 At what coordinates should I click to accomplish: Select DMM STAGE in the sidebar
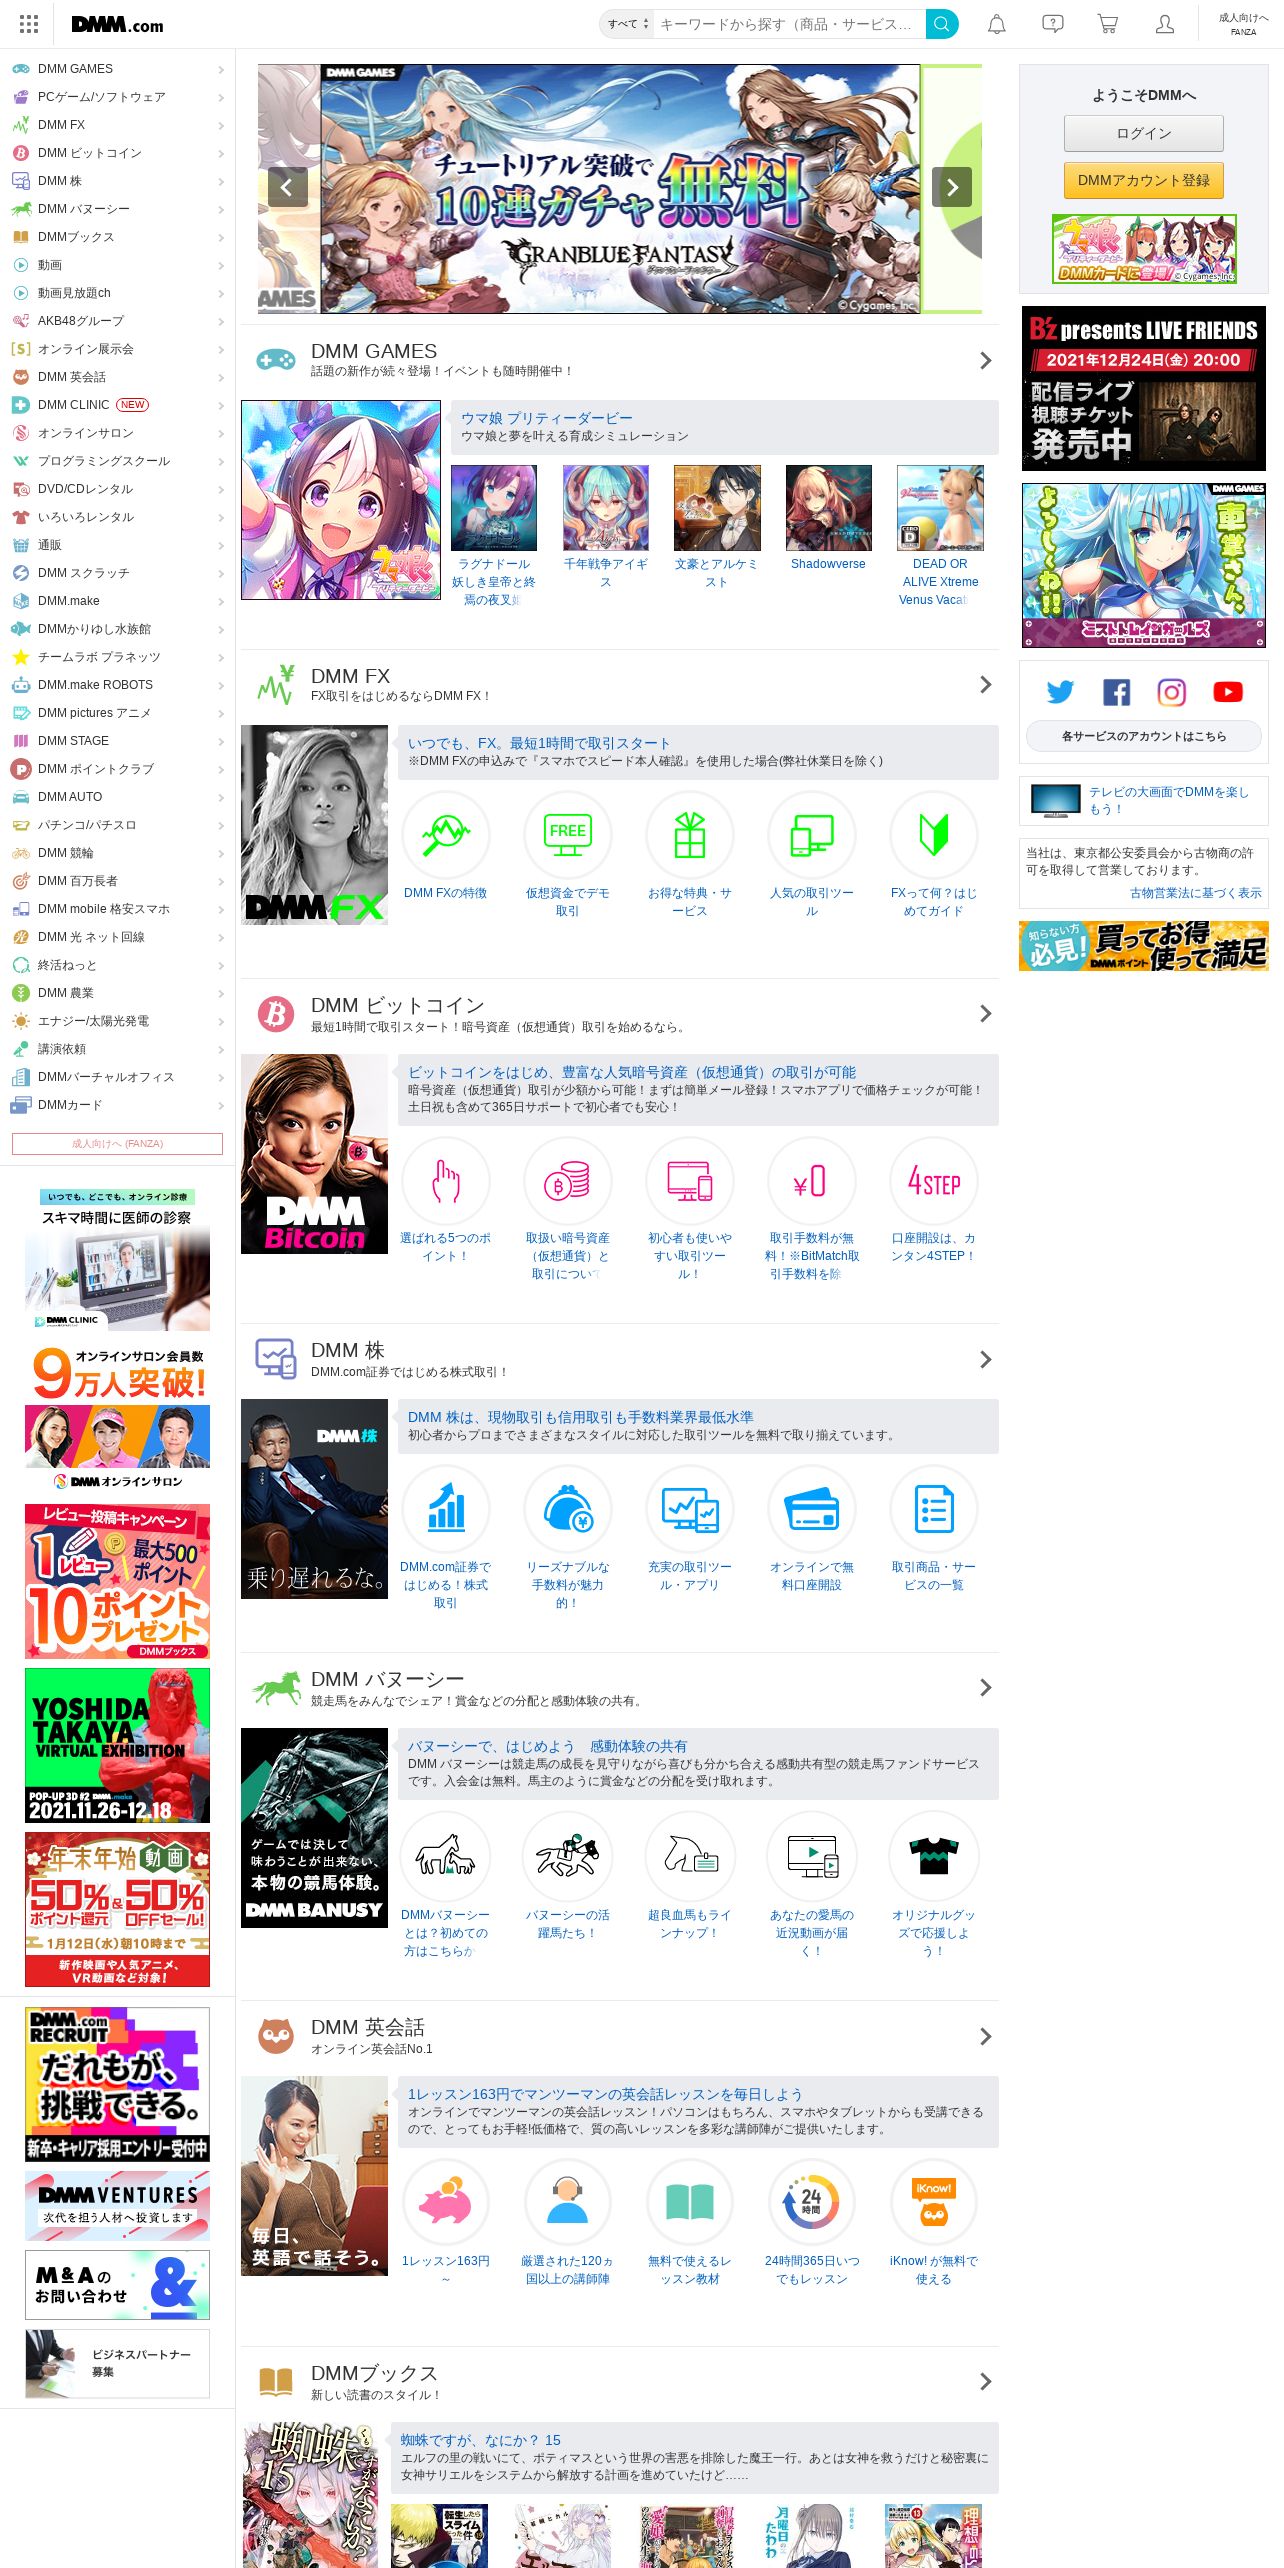pos(117,741)
